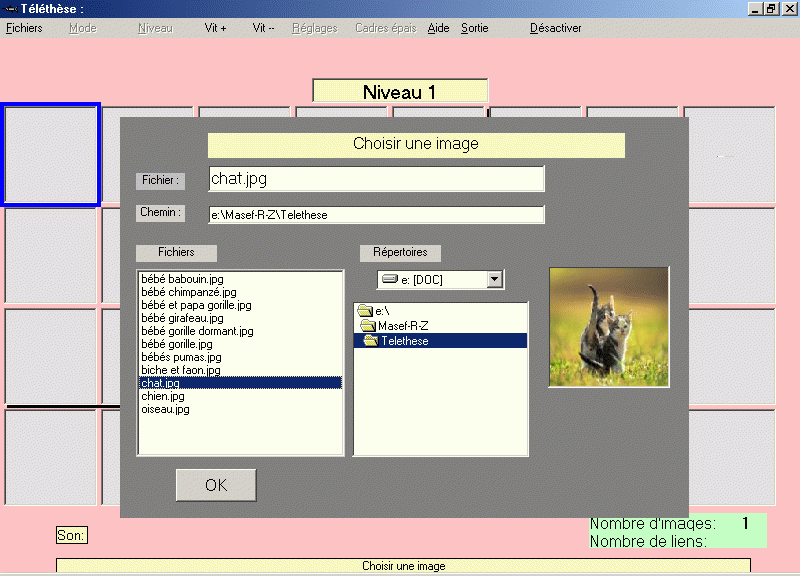The image size is (800, 576).
Task: Click the kitten preview thumbnail
Action: (x=609, y=327)
